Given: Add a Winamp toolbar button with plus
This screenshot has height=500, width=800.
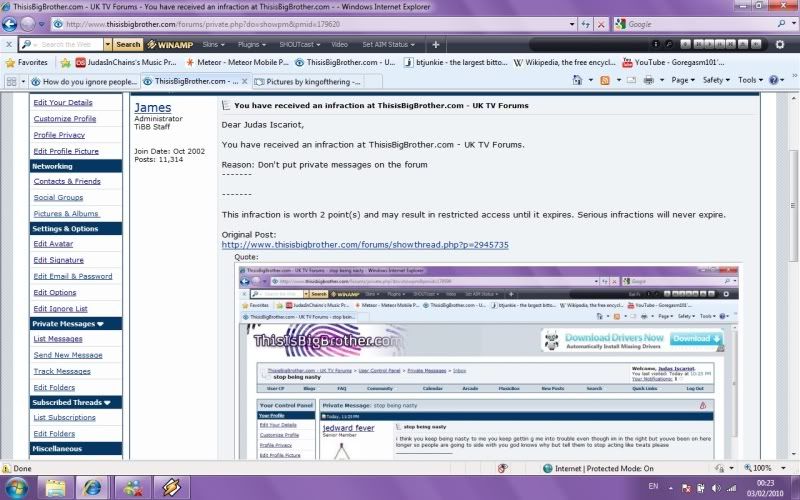Looking at the screenshot, I should click(x=436, y=45).
